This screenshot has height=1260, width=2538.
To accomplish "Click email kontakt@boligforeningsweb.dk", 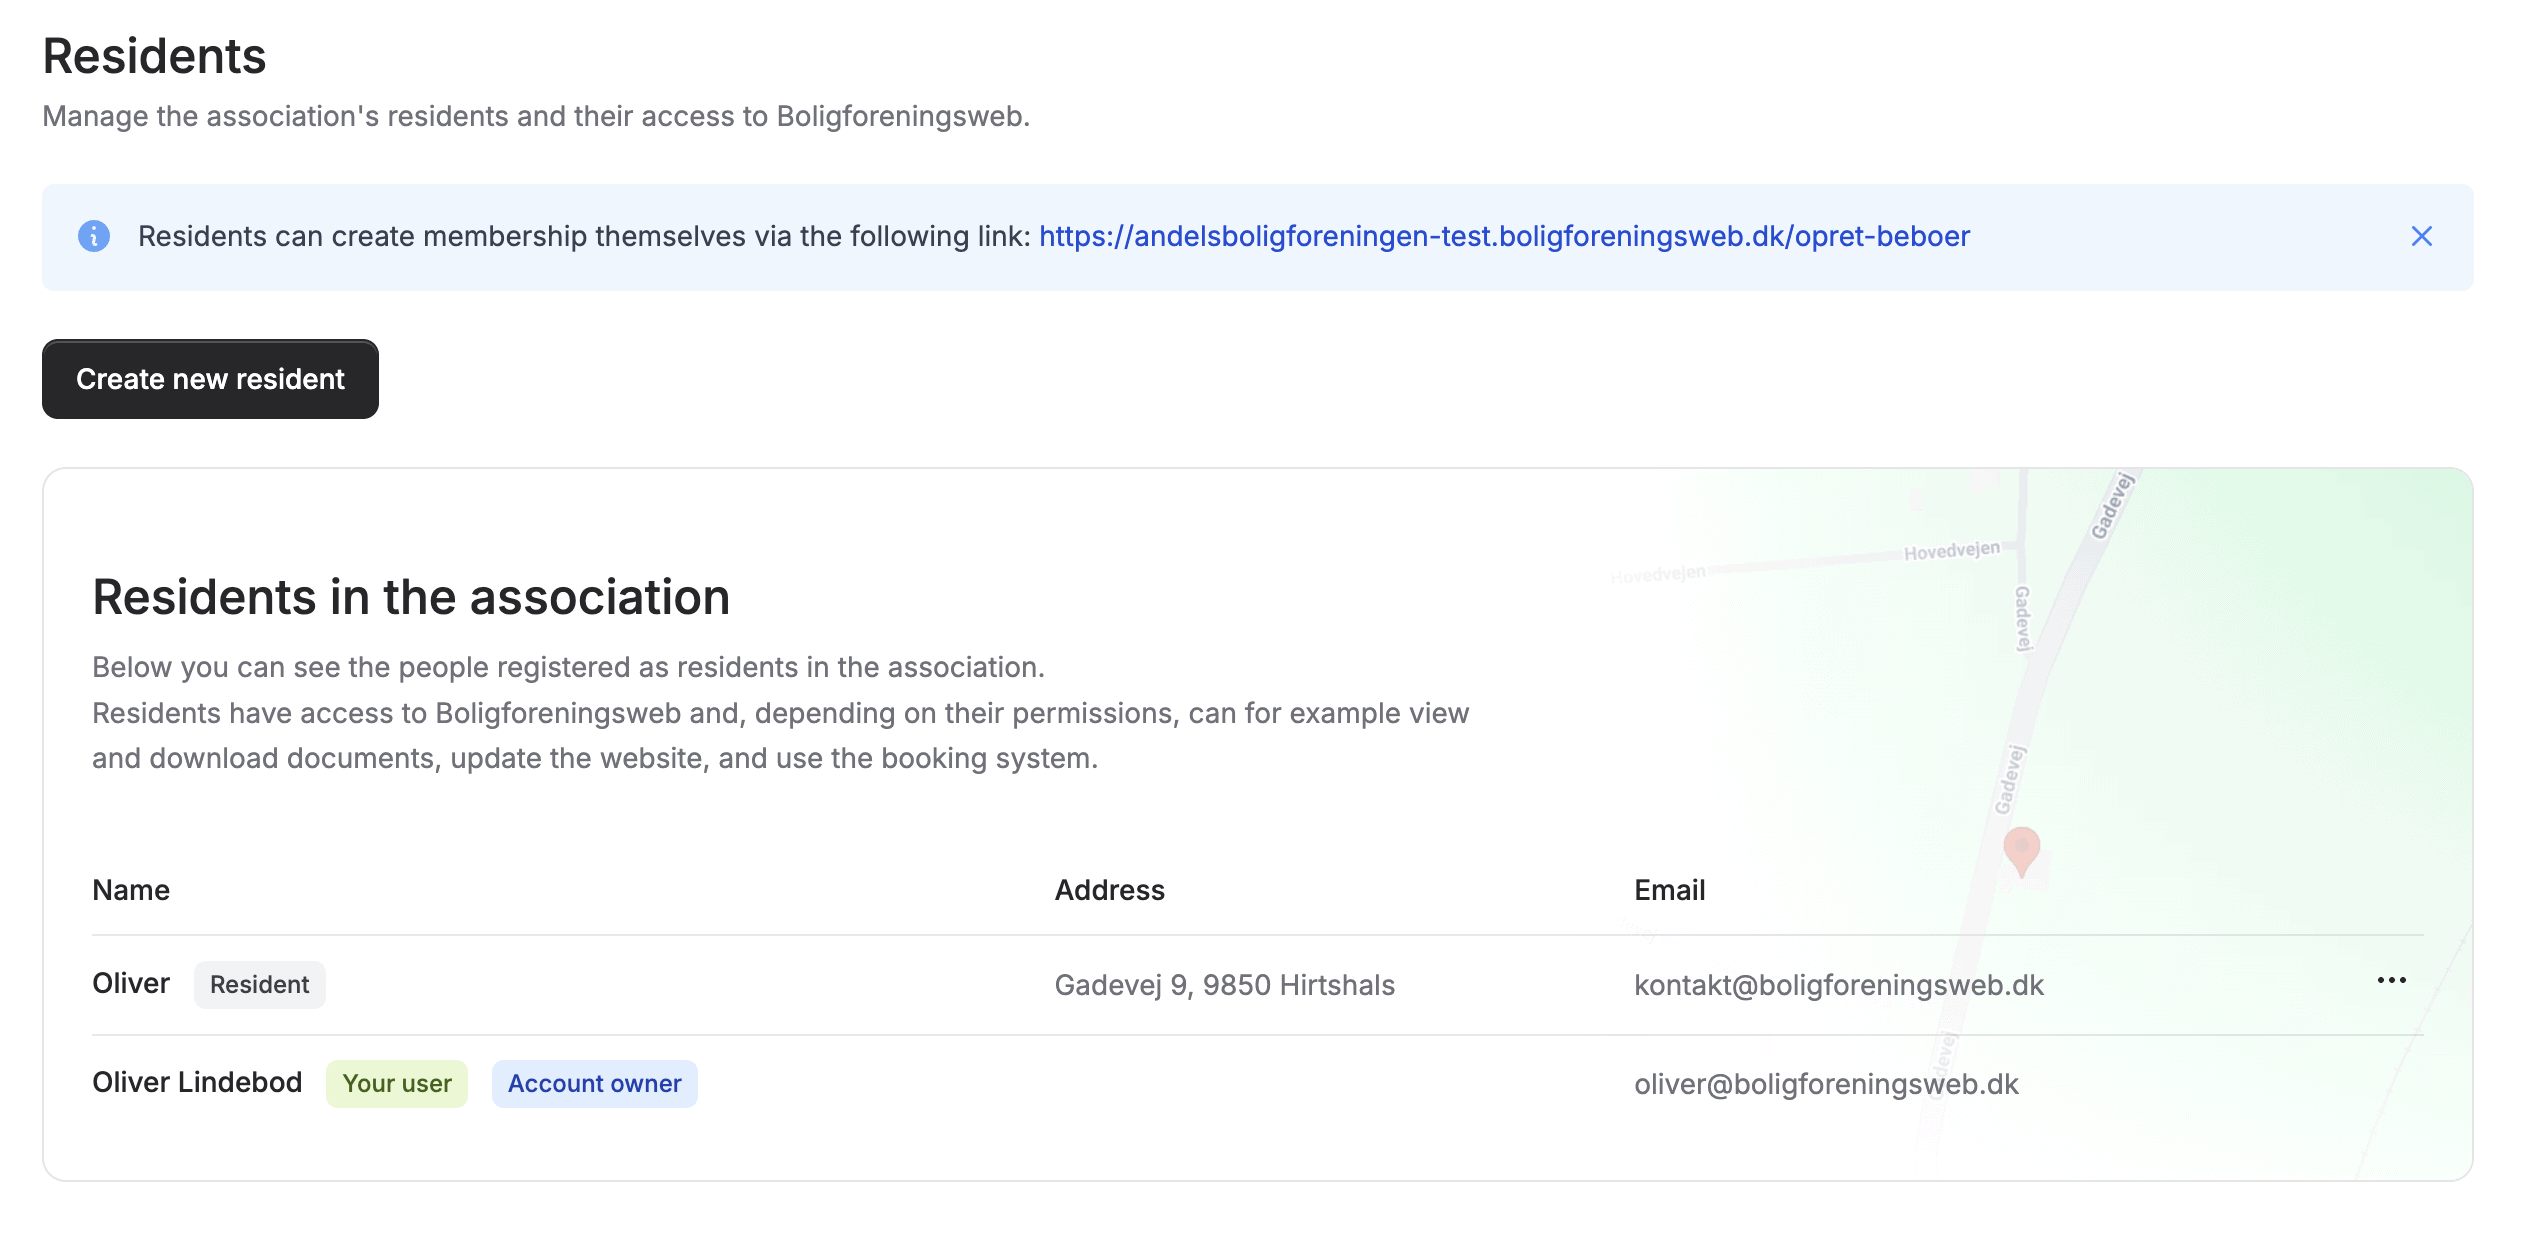I will tap(1839, 985).
